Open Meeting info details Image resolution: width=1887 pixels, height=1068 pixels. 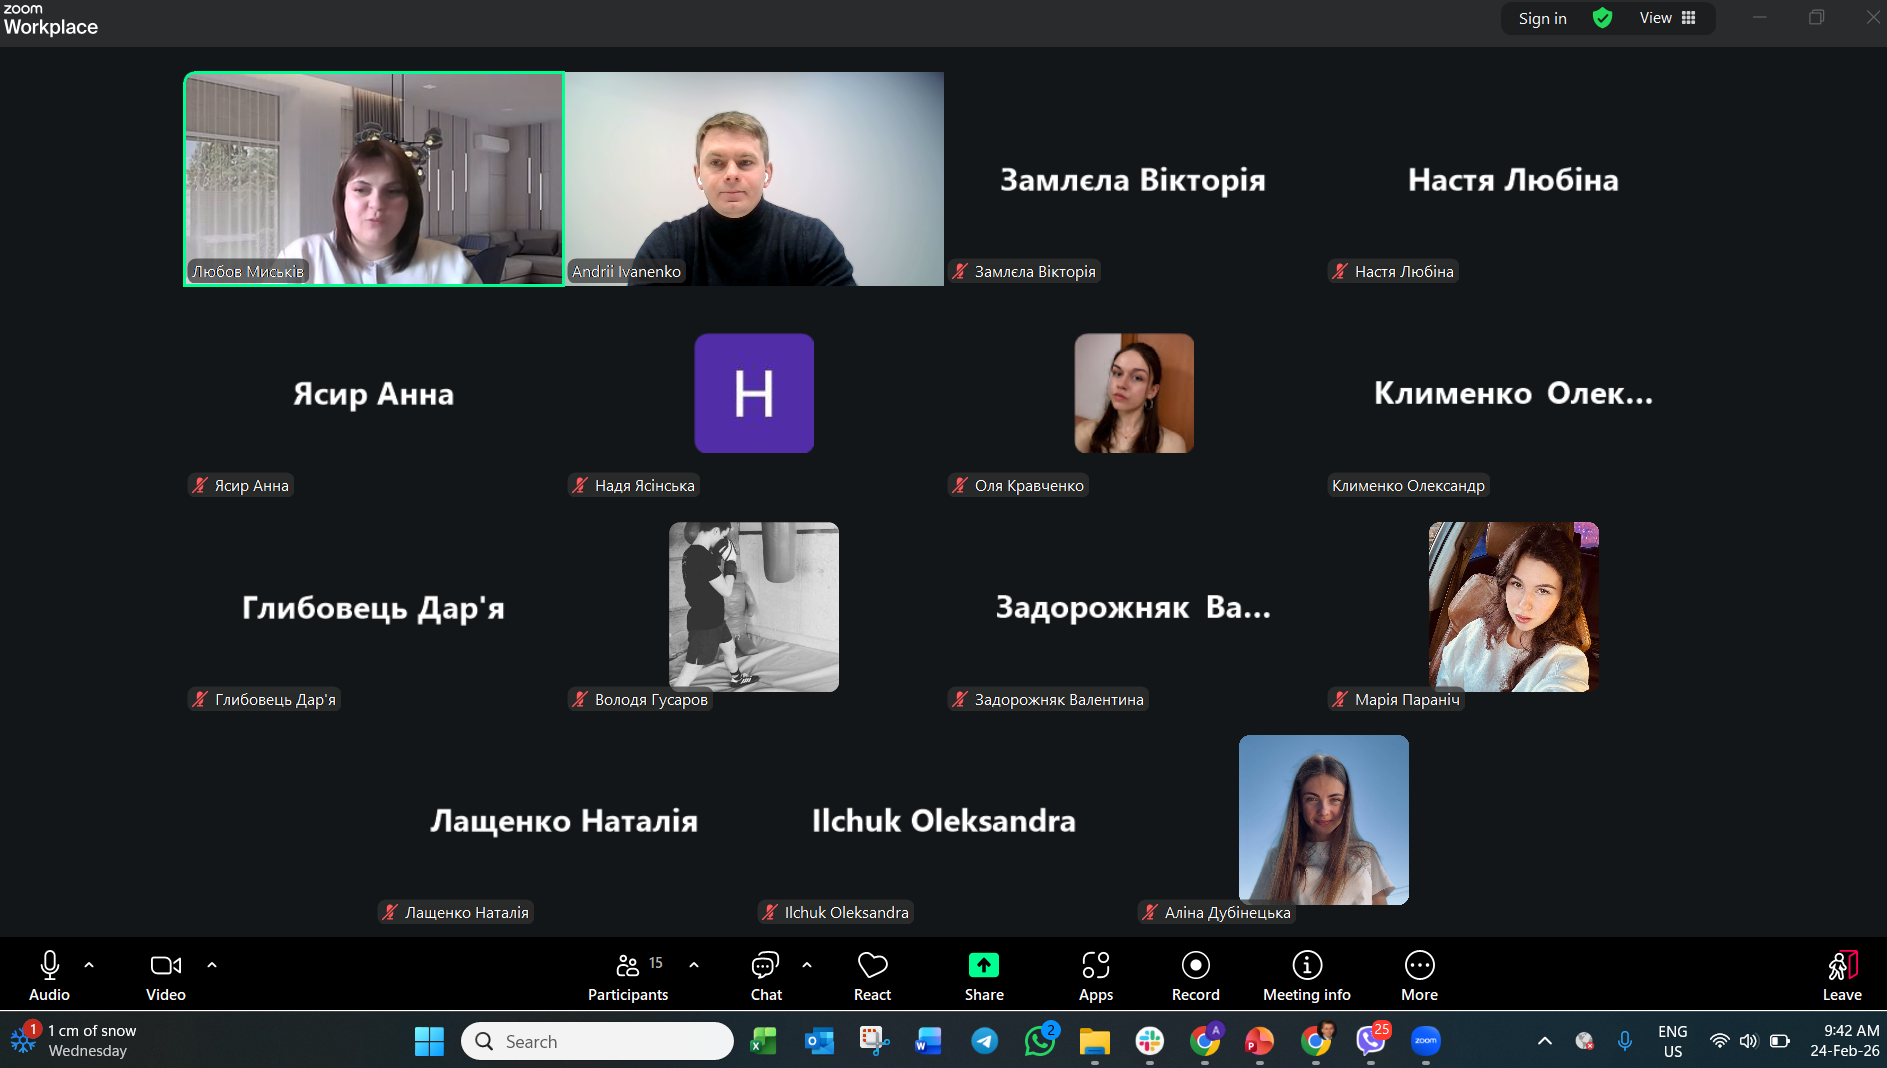point(1307,975)
